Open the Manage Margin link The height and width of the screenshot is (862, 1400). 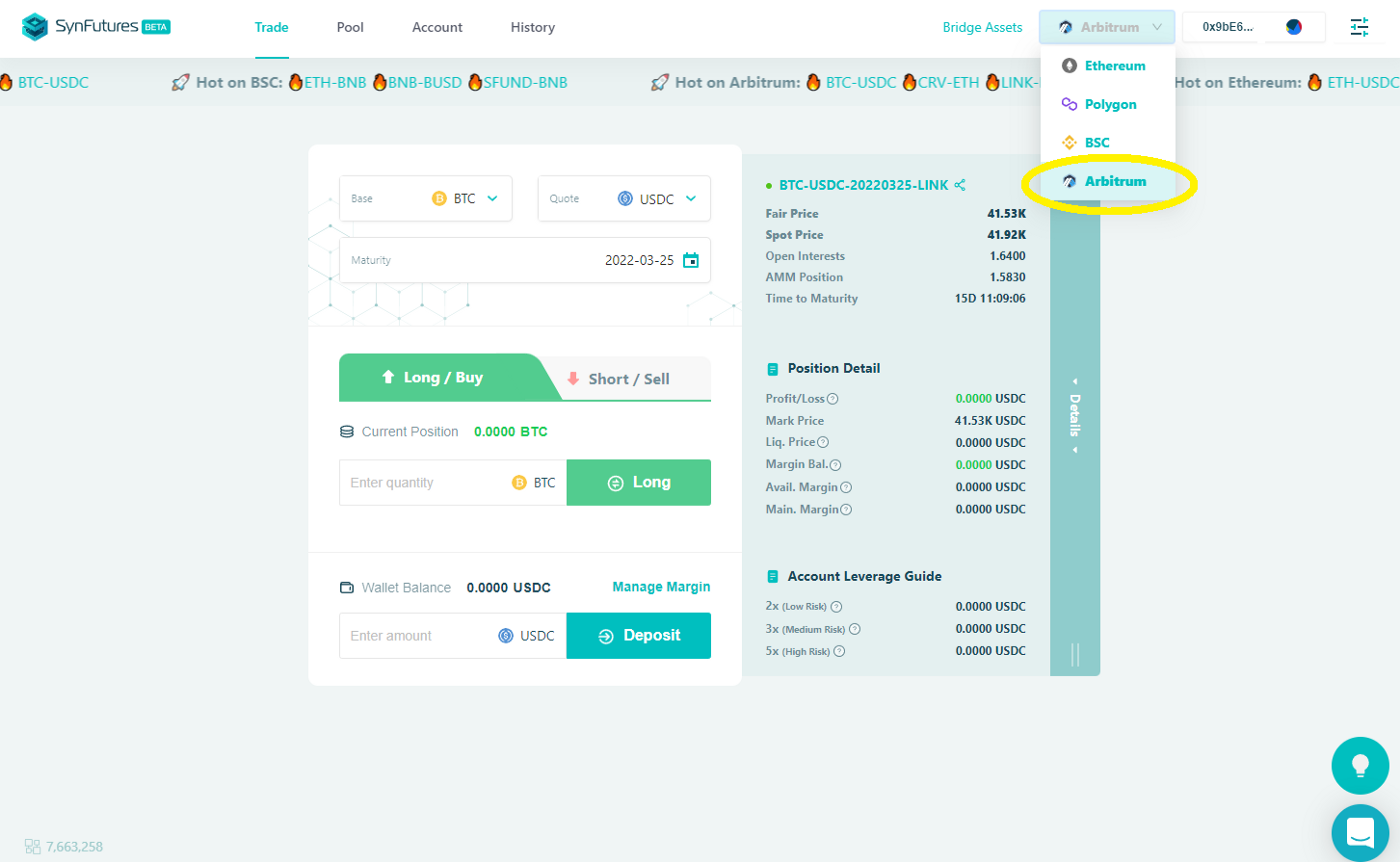point(661,587)
